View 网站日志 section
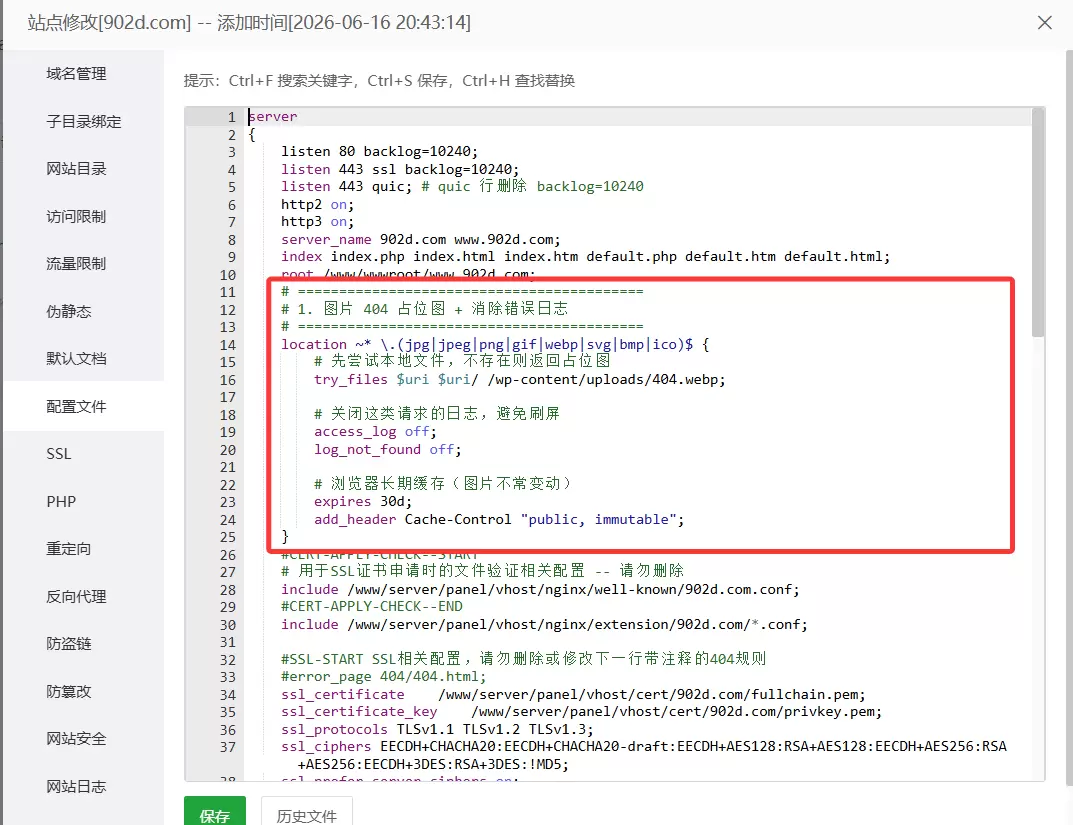This screenshot has height=825, width=1073. pos(76,787)
